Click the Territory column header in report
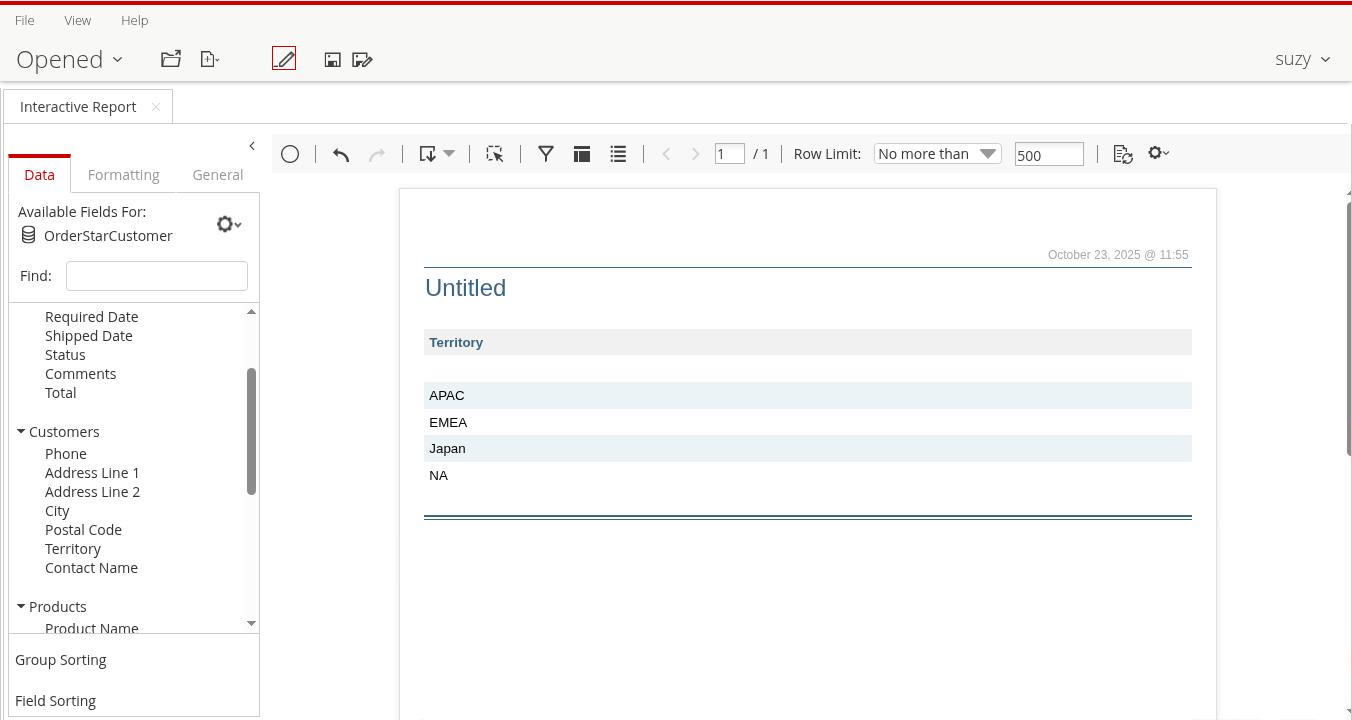 456,342
